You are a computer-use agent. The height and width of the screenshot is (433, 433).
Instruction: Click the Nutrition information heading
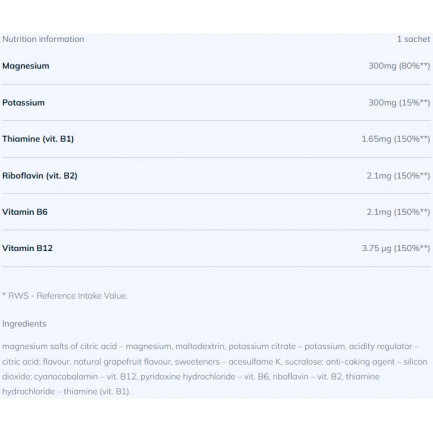(x=43, y=39)
